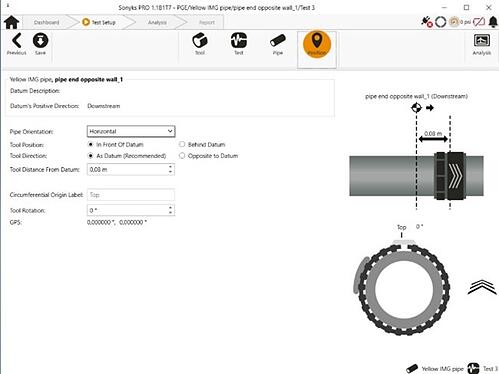This screenshot has width=499, height=374.
Task: Switch to the Test Setup tab
Action: 99,22
